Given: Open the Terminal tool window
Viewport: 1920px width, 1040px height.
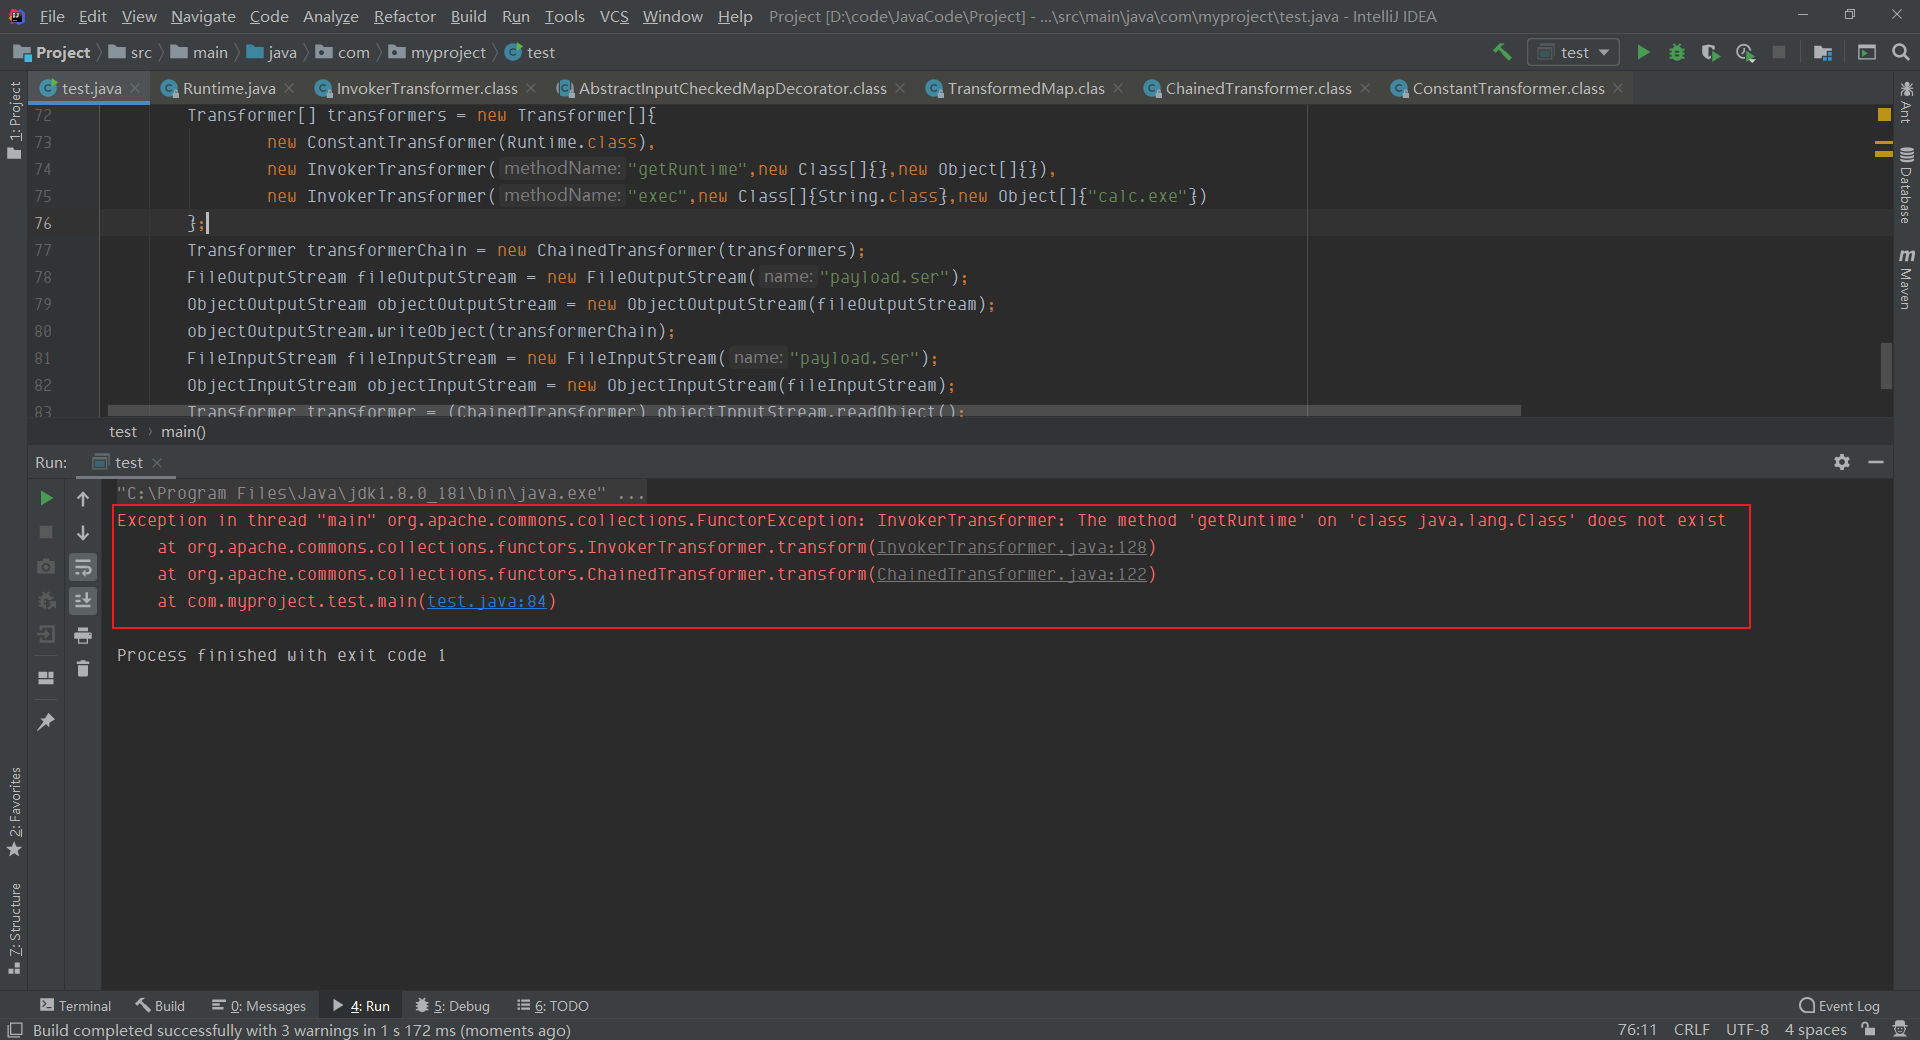Looking at the screenshot, I should 75,1006.
